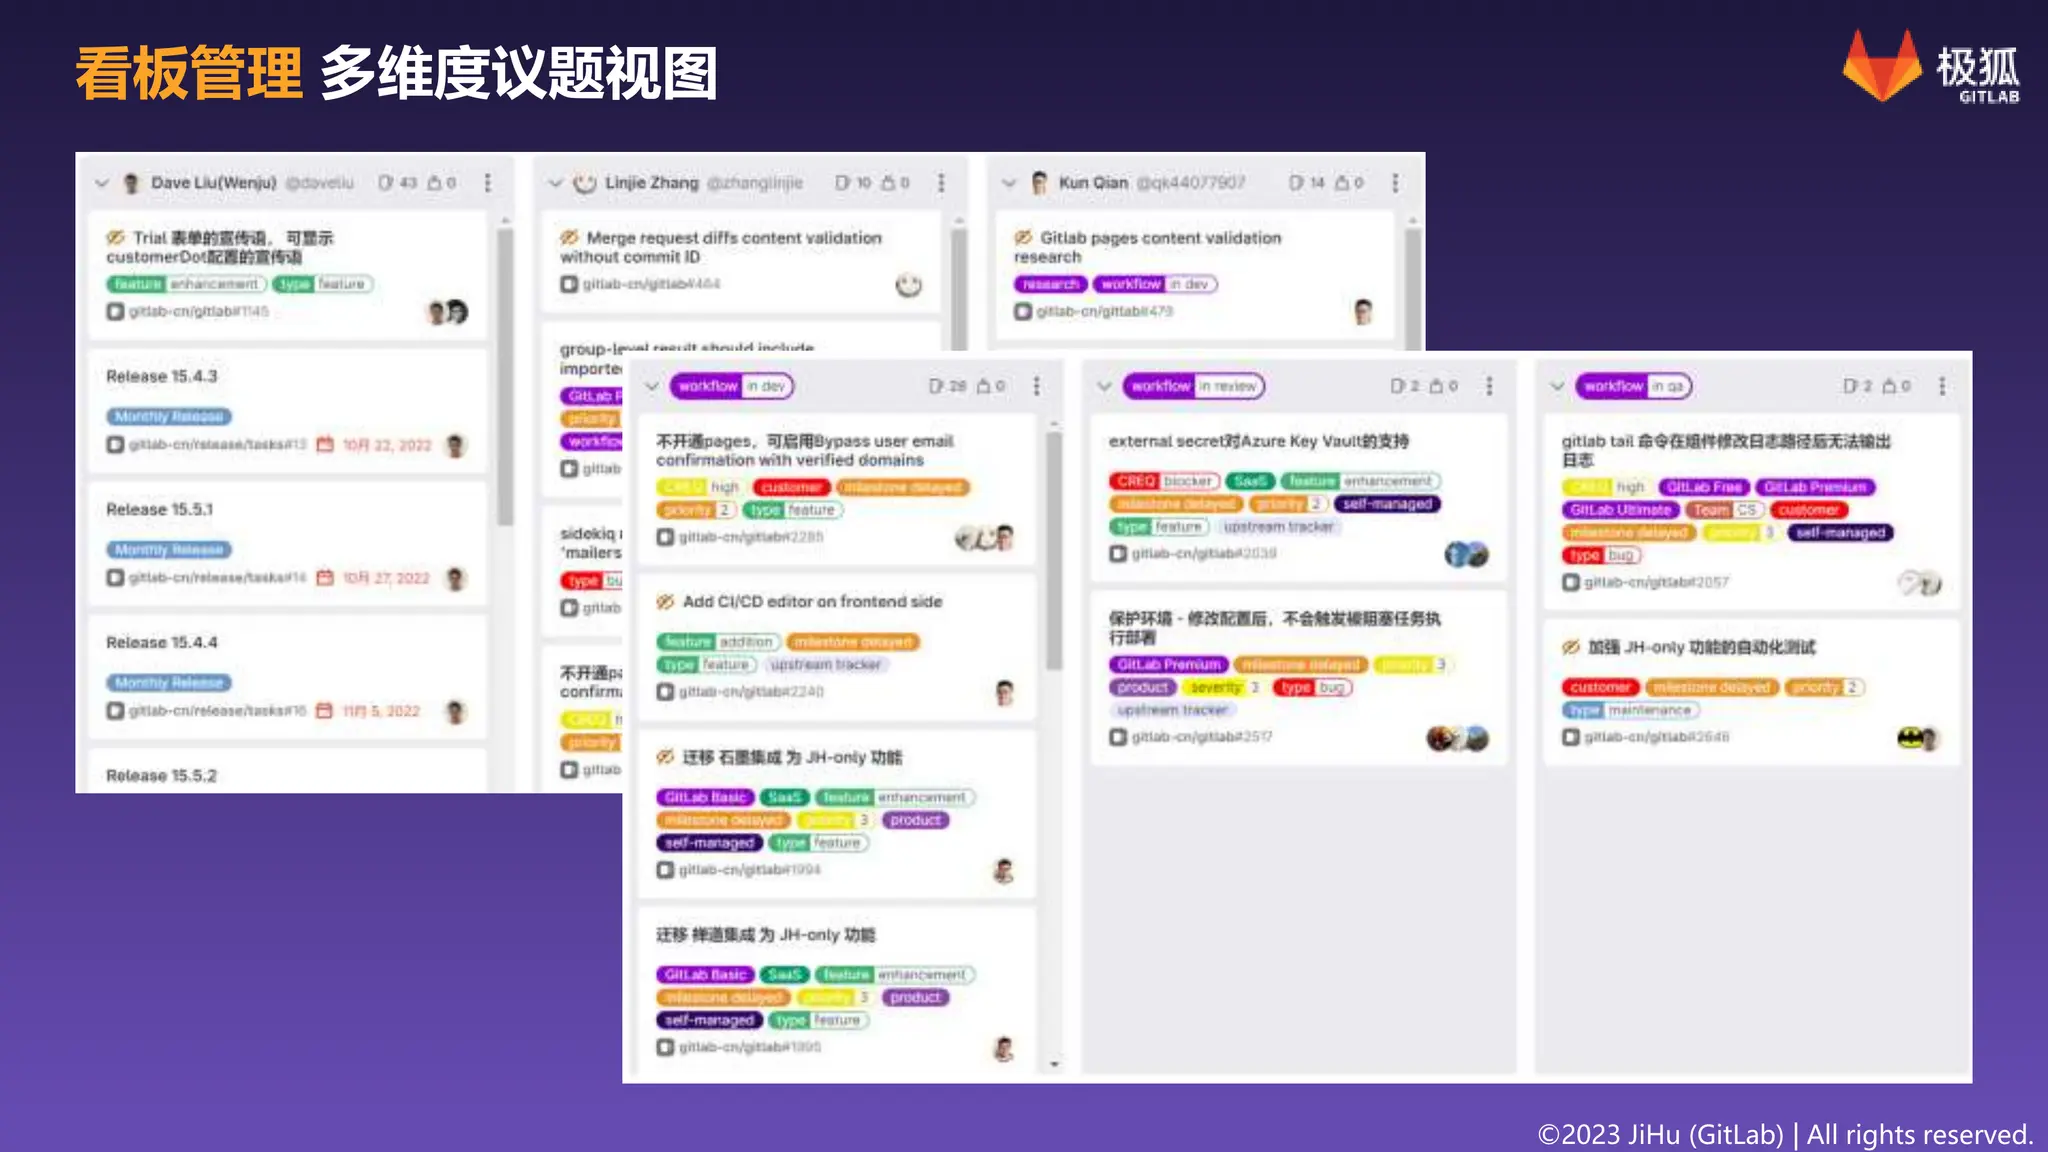The image size is (2048, 1152).
Task: Click CREQ blocker label on Azure Key Vault card
Action: pyautogui.click(x=1164, y=481)
